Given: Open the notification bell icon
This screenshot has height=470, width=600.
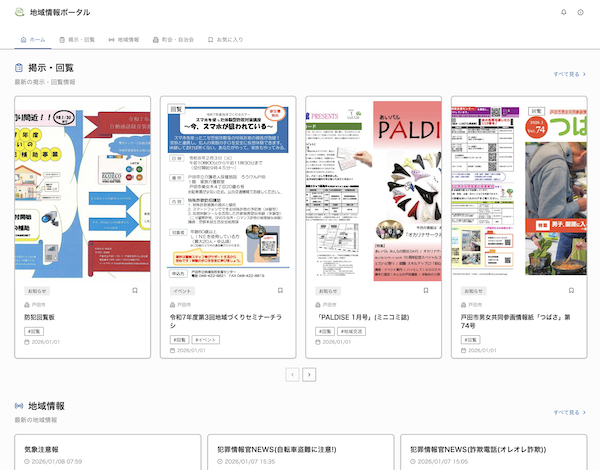Looking at the screenshot, I should coord(564,12).
